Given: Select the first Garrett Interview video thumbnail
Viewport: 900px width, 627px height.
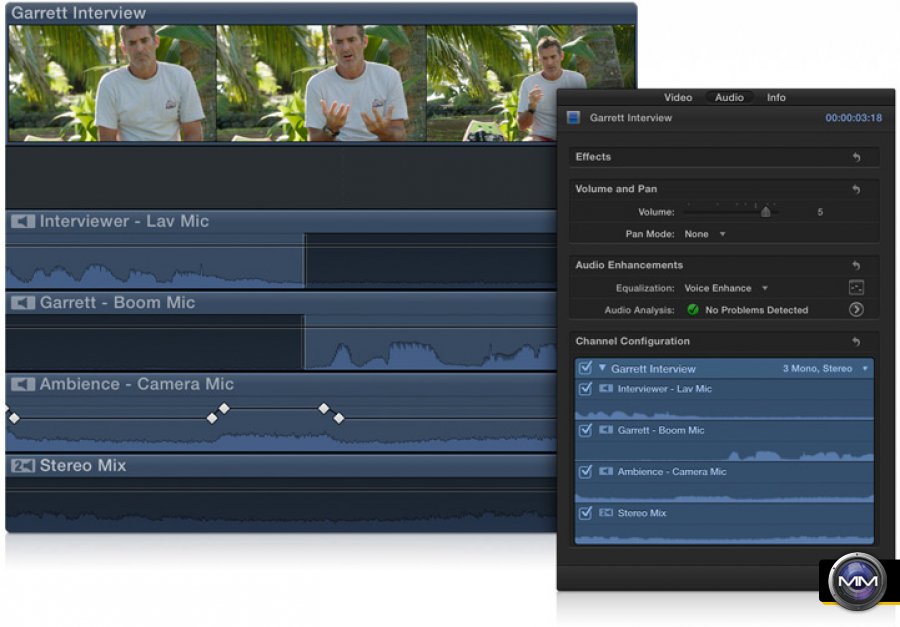Looking at the screenshot, I should pos(112,83).
